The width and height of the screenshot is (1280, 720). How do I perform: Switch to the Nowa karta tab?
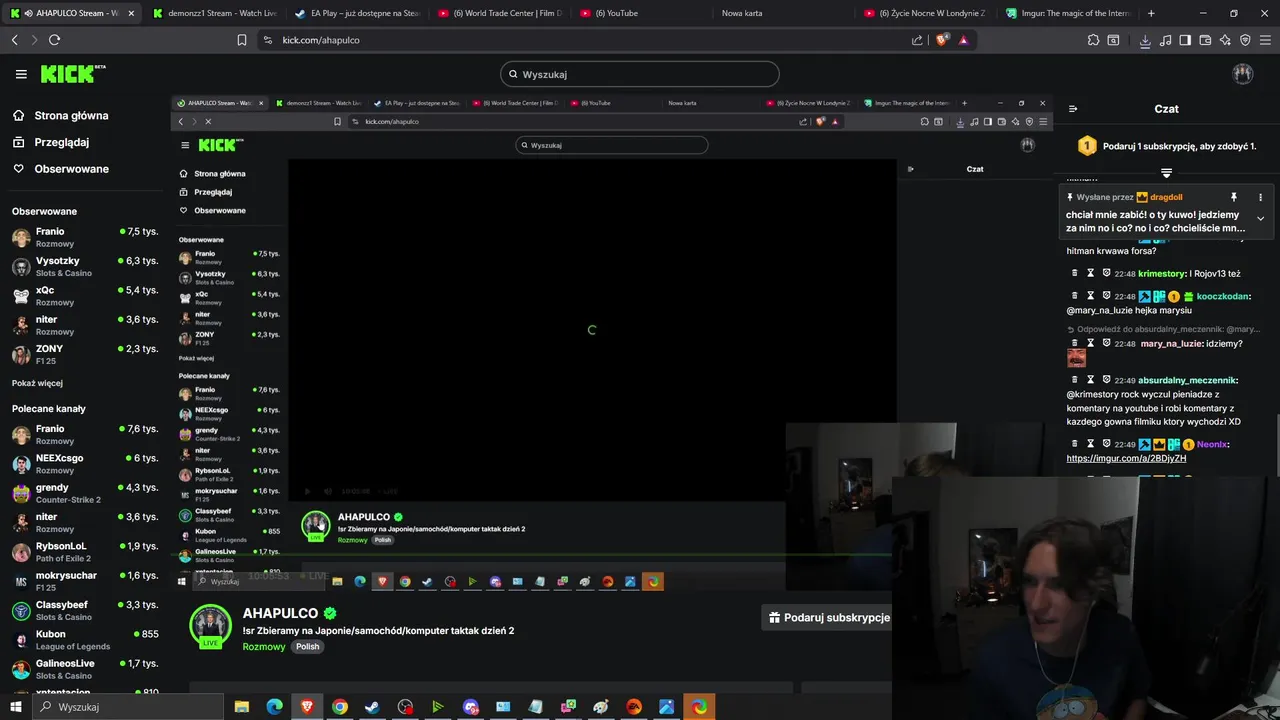[x=742, y=13]
